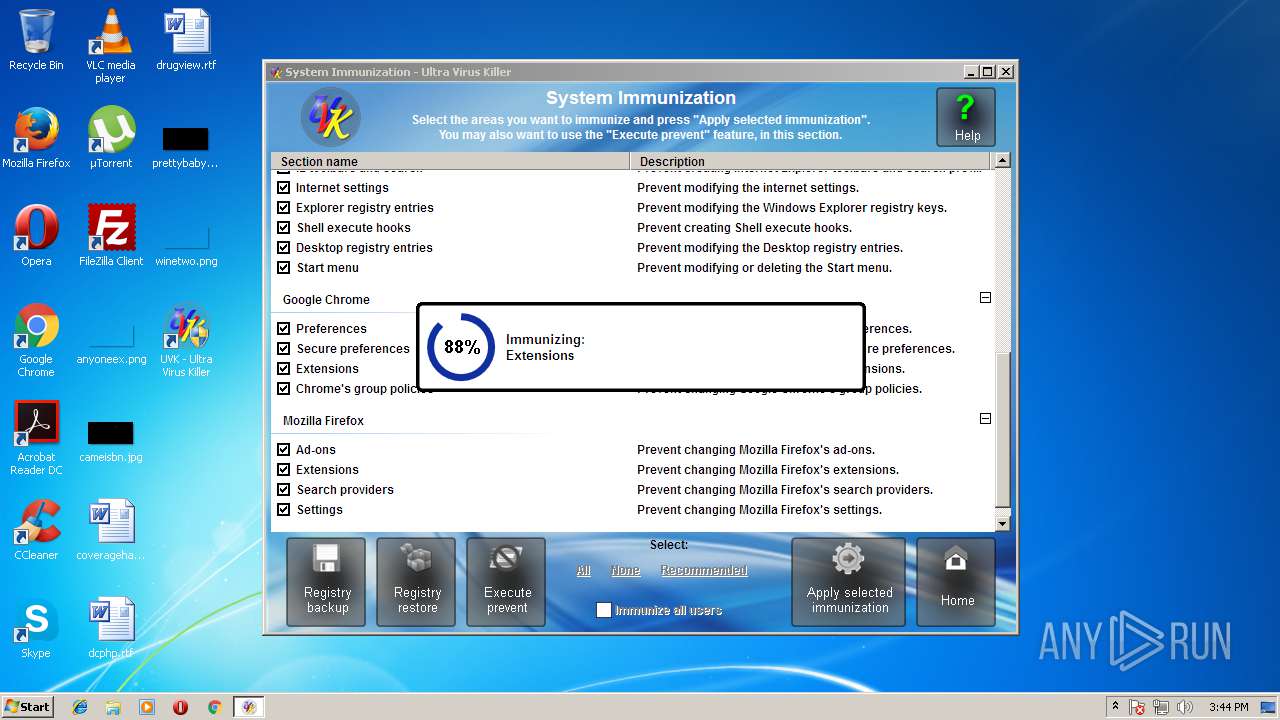Open Windows Explorer from taskbar
The width and height of the screenshot is (1280, 720).
pos(113,707)
